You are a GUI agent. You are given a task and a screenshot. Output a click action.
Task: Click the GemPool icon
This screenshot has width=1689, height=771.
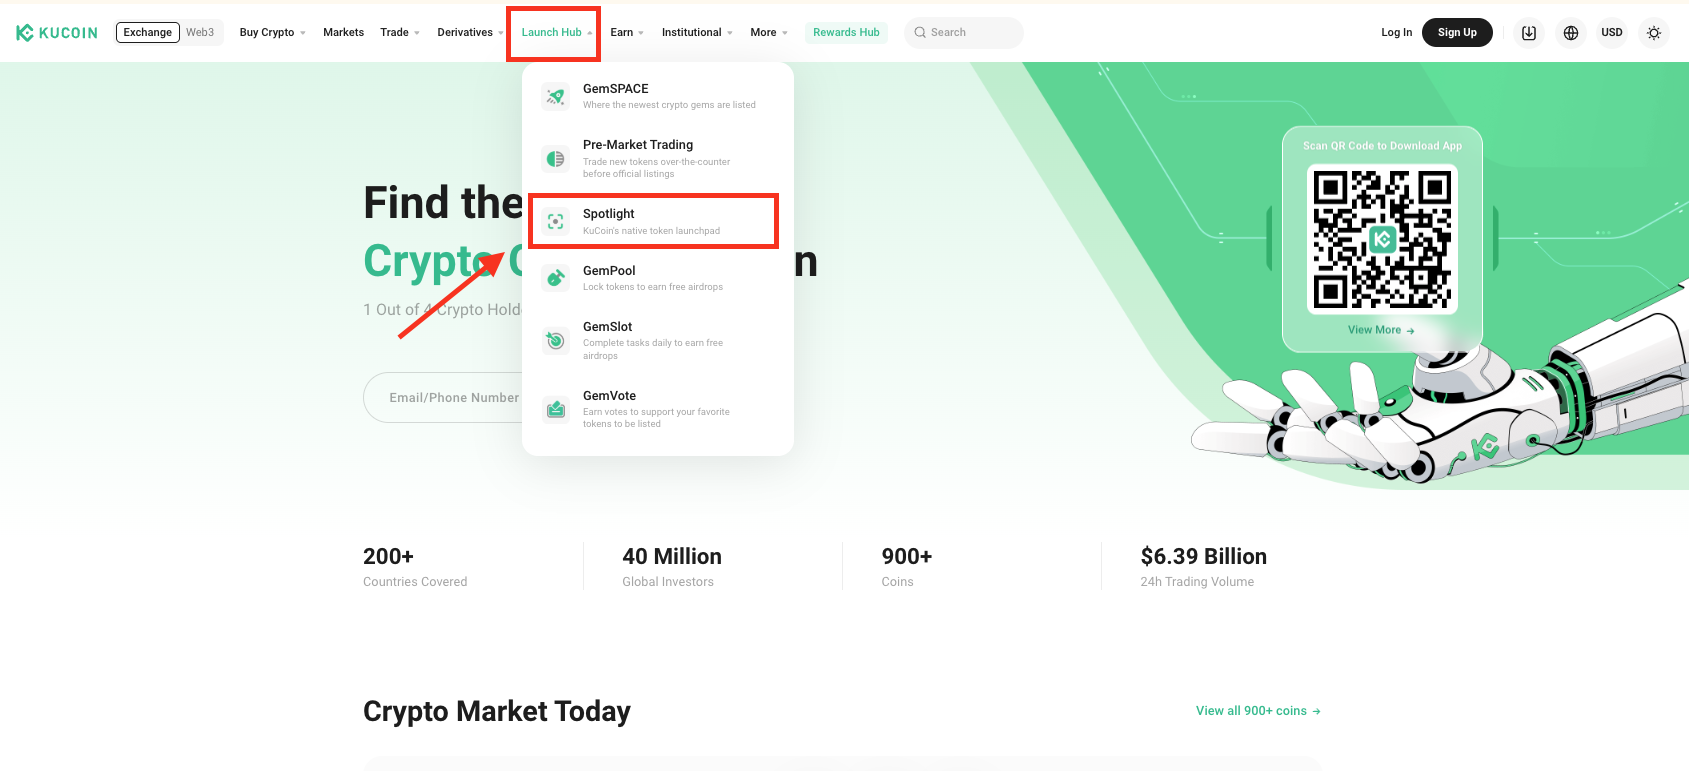click(556, 278)
